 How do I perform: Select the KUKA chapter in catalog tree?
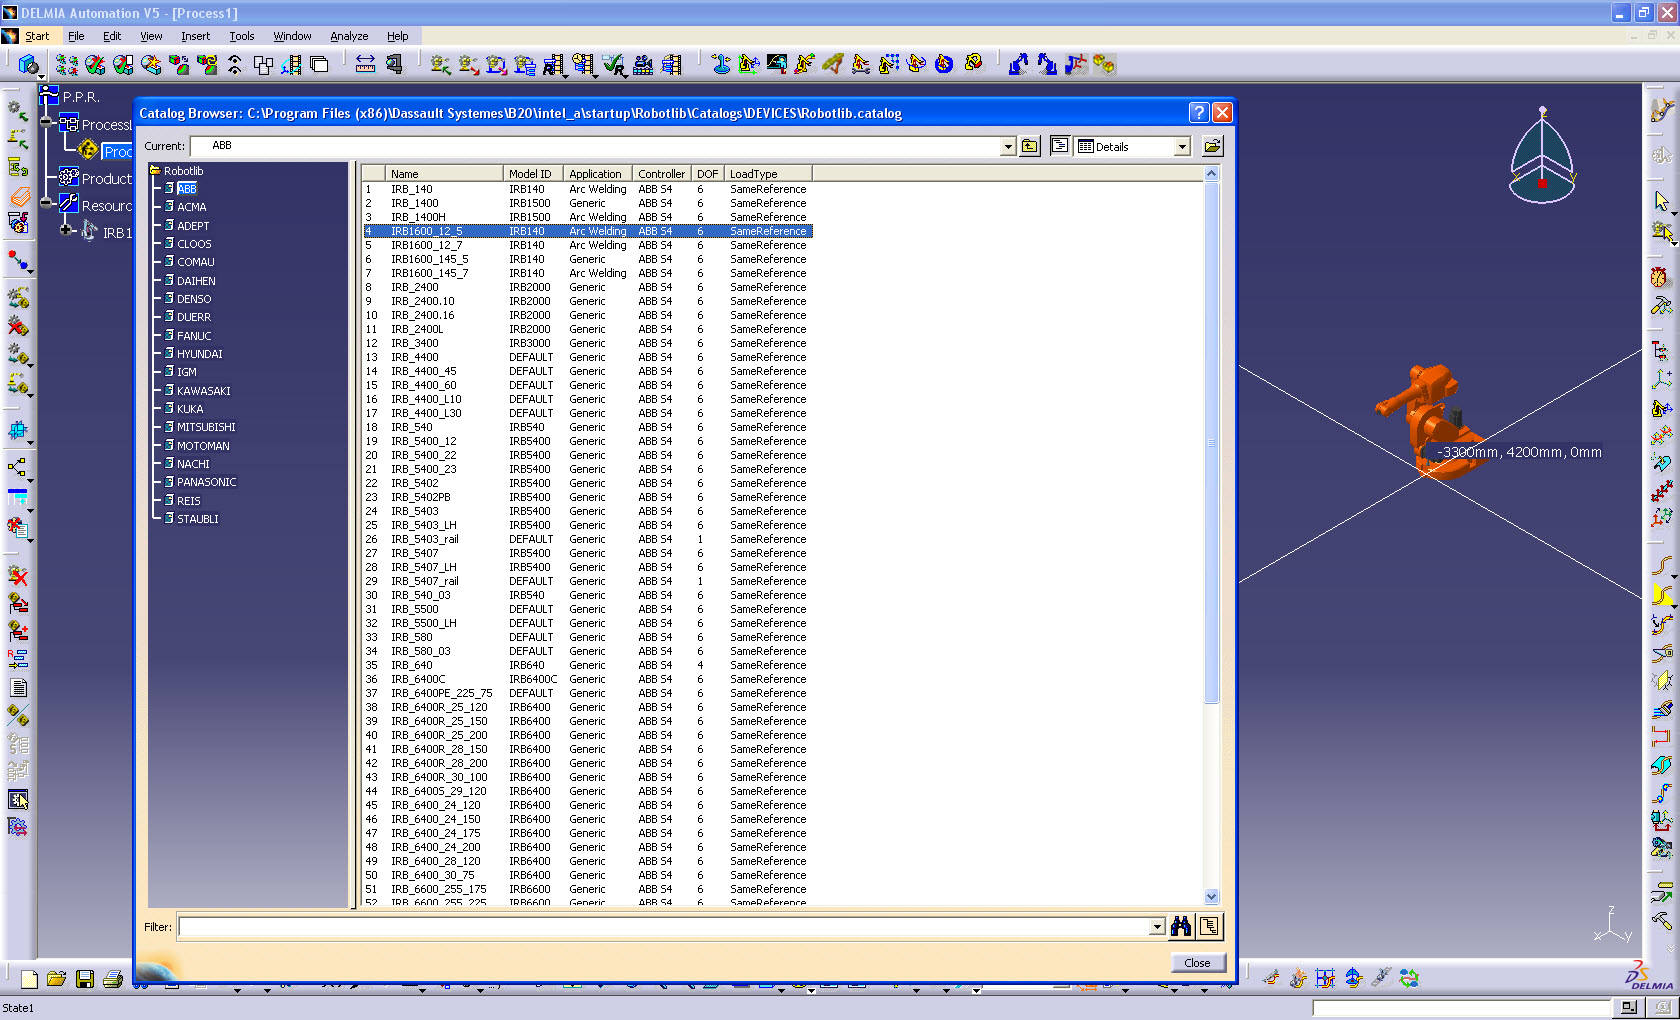[189, 409]
